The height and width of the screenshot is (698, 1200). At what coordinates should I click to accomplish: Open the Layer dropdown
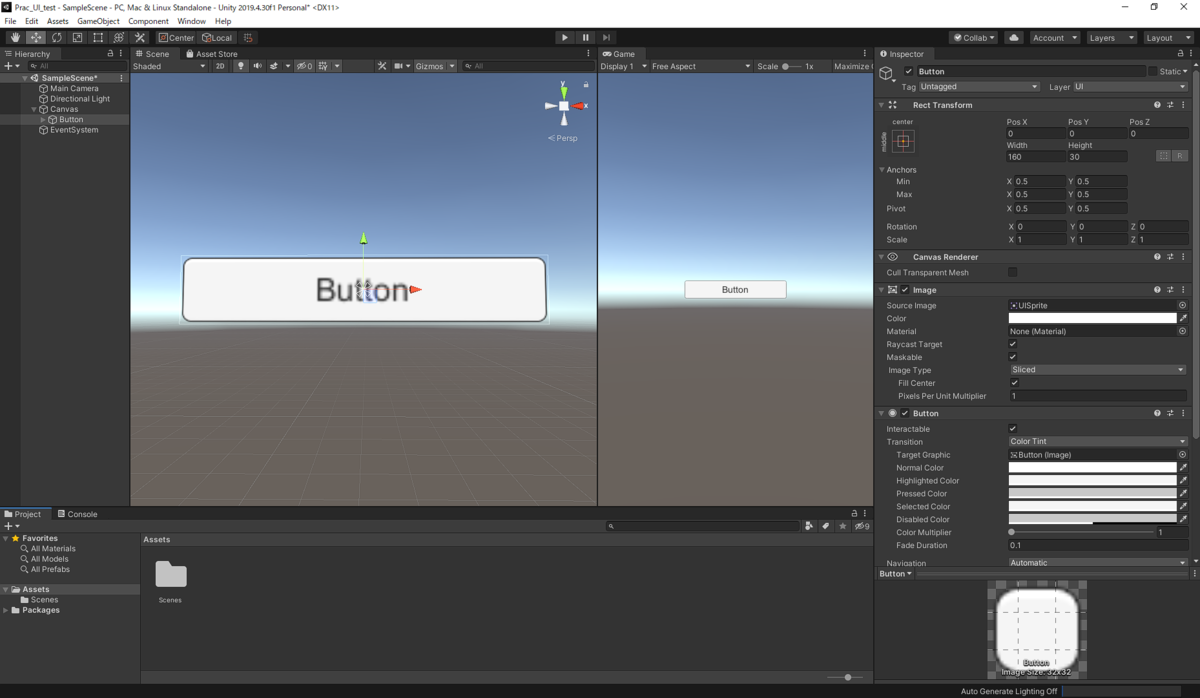(x=1130, y=87)
